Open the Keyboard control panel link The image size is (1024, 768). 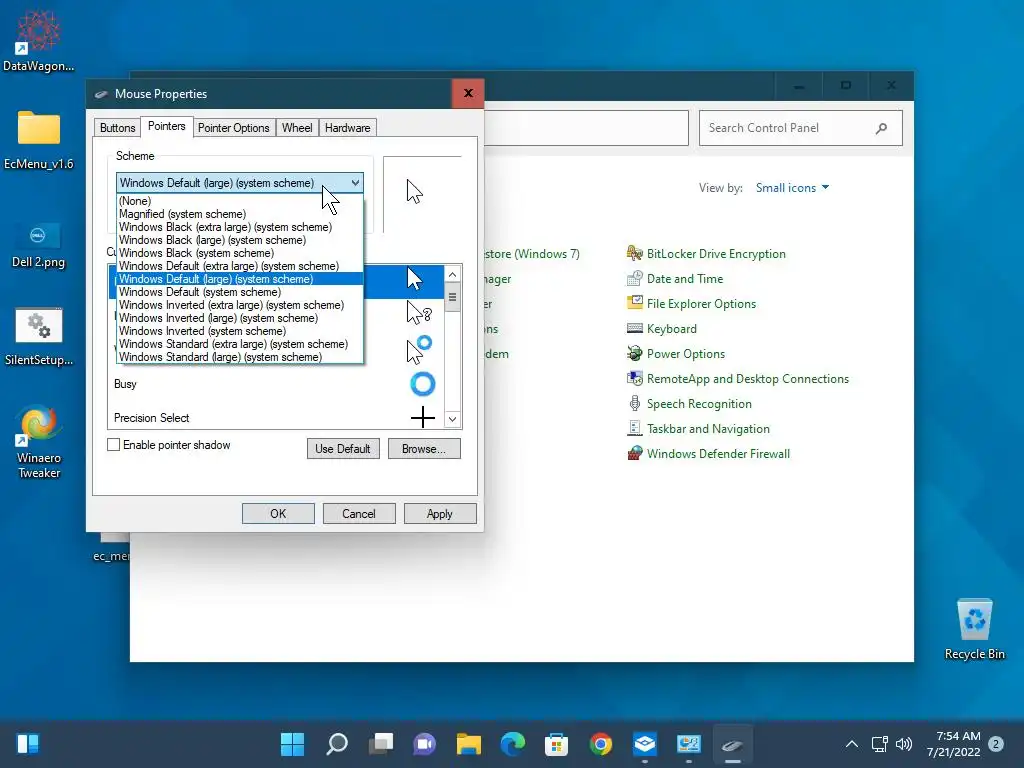coord(671,328)
